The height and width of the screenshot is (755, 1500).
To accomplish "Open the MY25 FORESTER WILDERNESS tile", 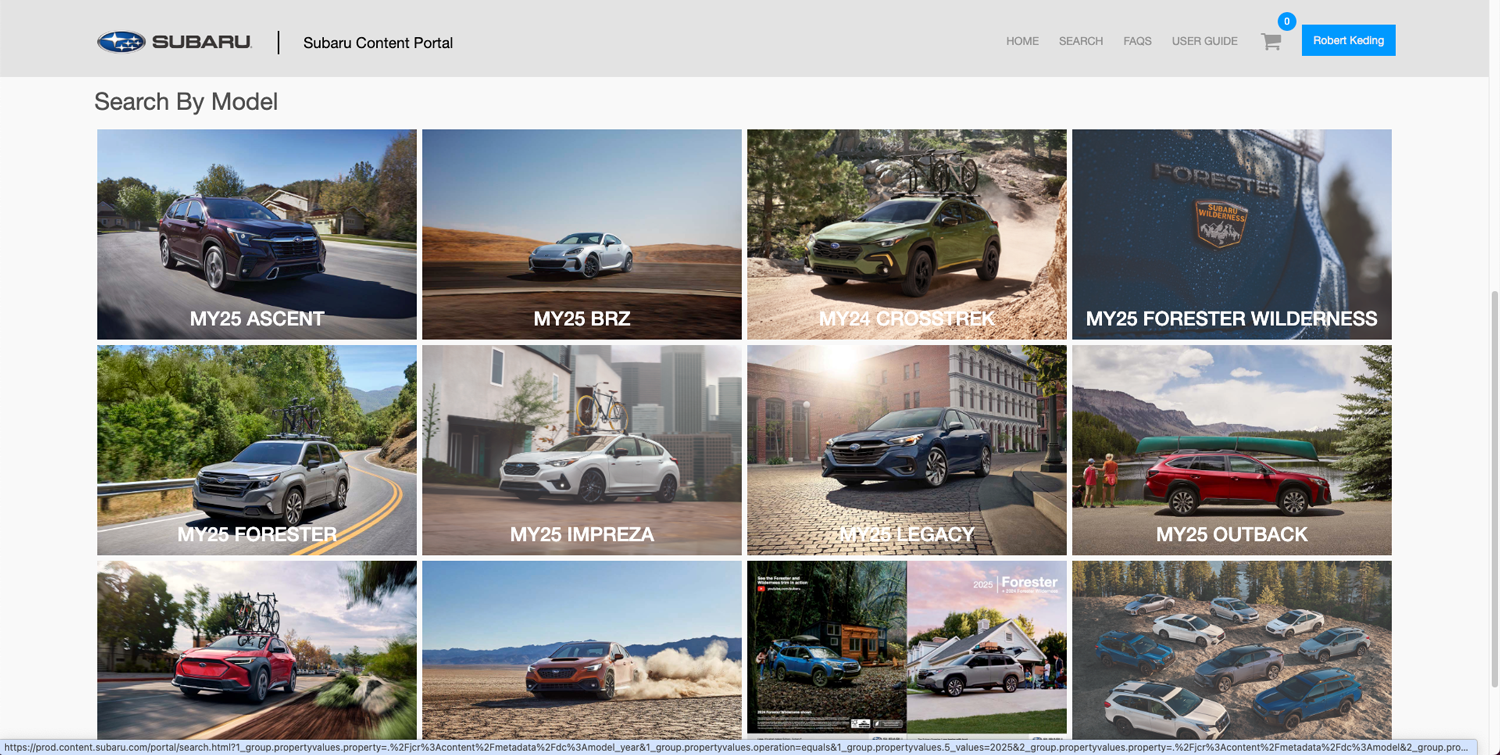I will point(1232,234).
